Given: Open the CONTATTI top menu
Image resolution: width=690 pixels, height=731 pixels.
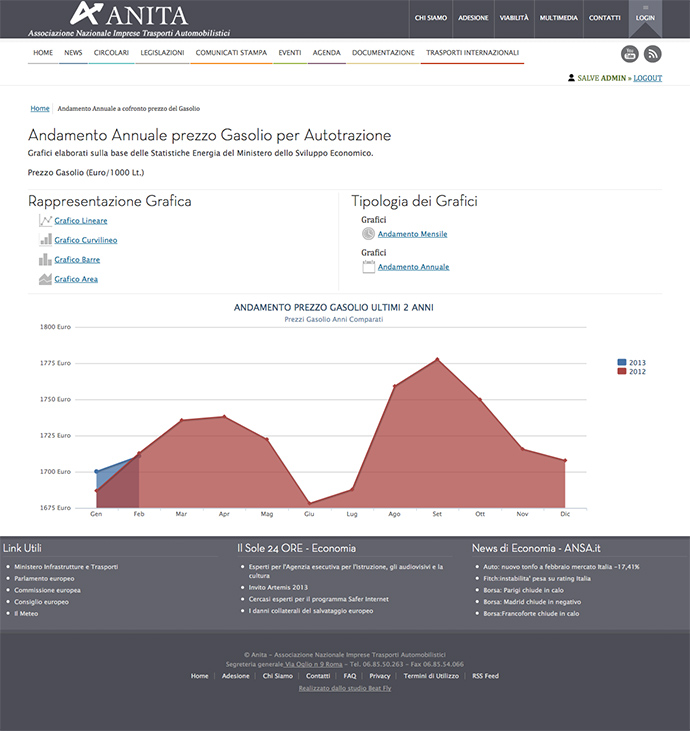Looking at the screenshot, I should (605, 18).
